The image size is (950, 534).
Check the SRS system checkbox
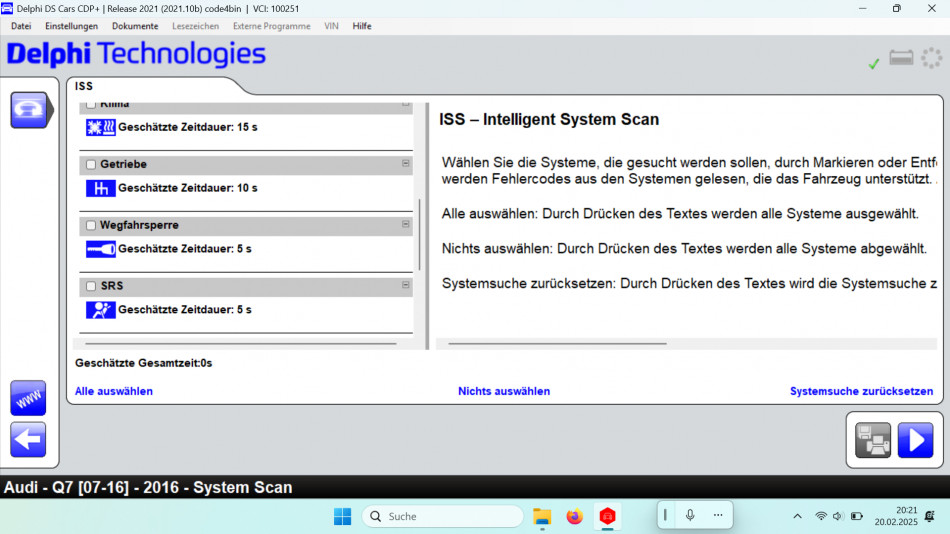(x=91, y=287)
